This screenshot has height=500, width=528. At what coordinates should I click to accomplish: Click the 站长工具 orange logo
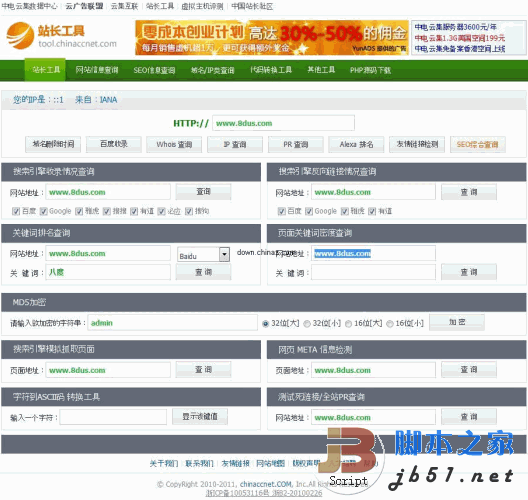61,36
